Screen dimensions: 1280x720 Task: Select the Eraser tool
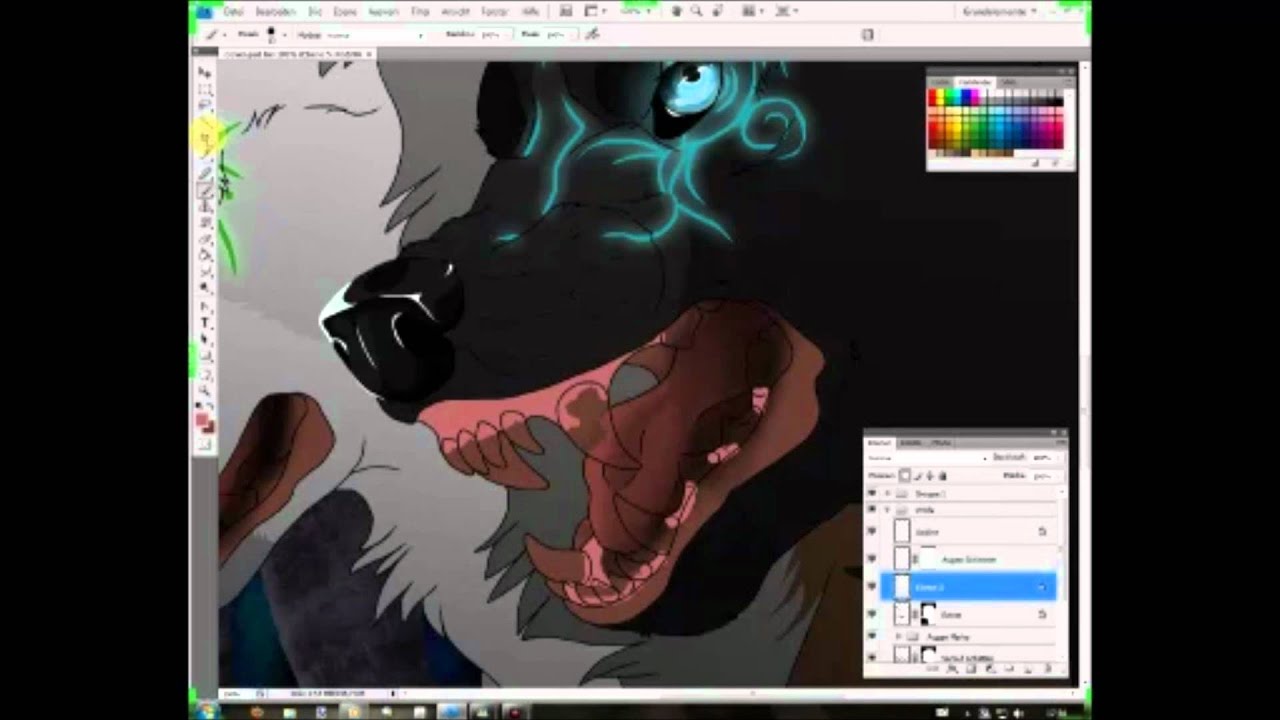pos(205,239)
